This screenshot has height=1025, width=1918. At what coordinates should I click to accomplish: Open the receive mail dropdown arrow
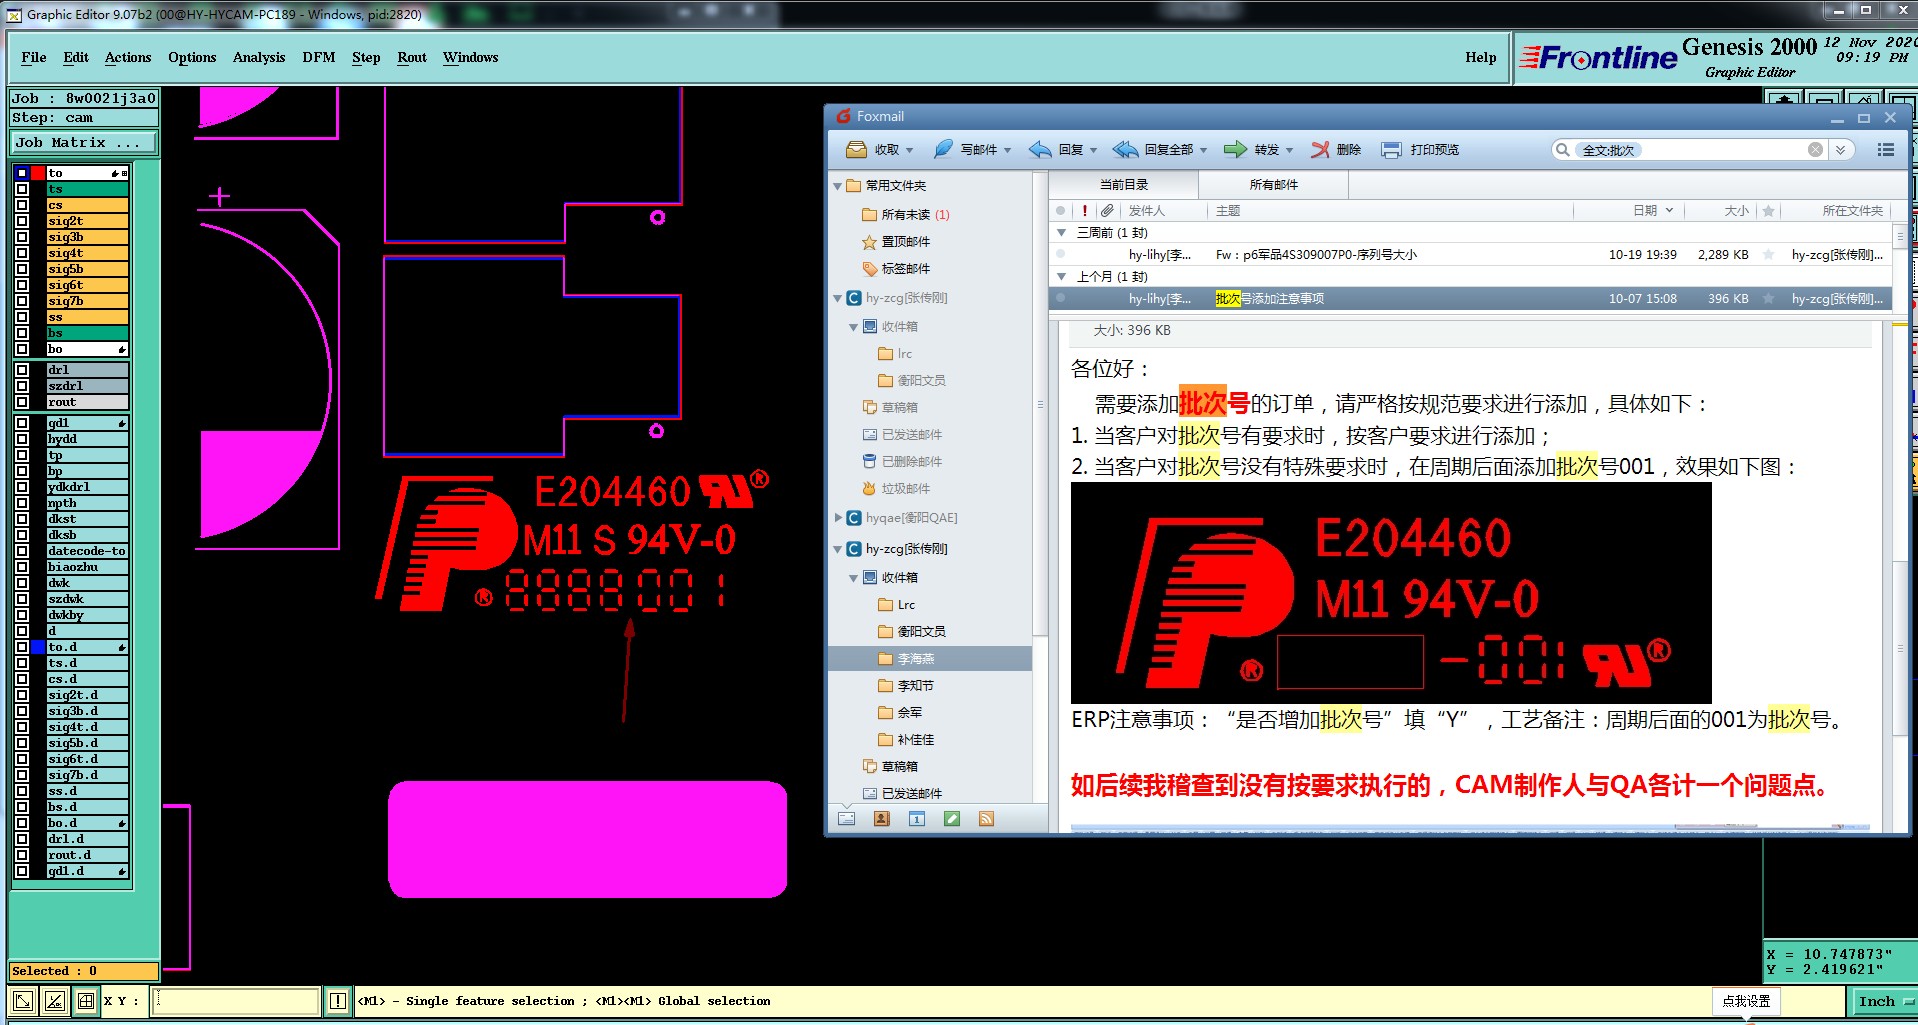pos(910,151)
